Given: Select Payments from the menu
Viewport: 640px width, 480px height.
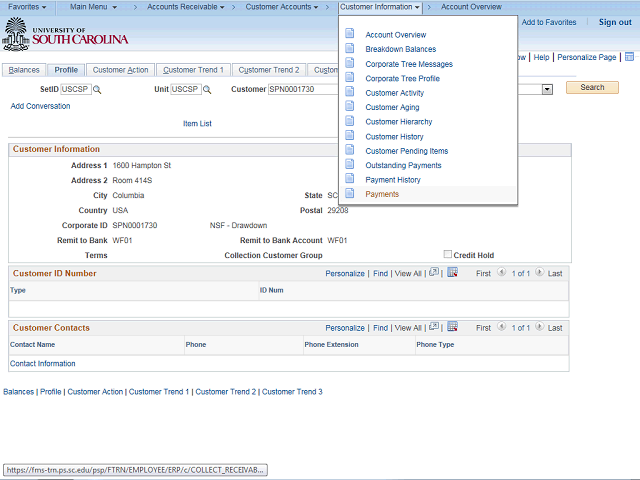Looking at the screenshot, I should click(x=382, y=194).
